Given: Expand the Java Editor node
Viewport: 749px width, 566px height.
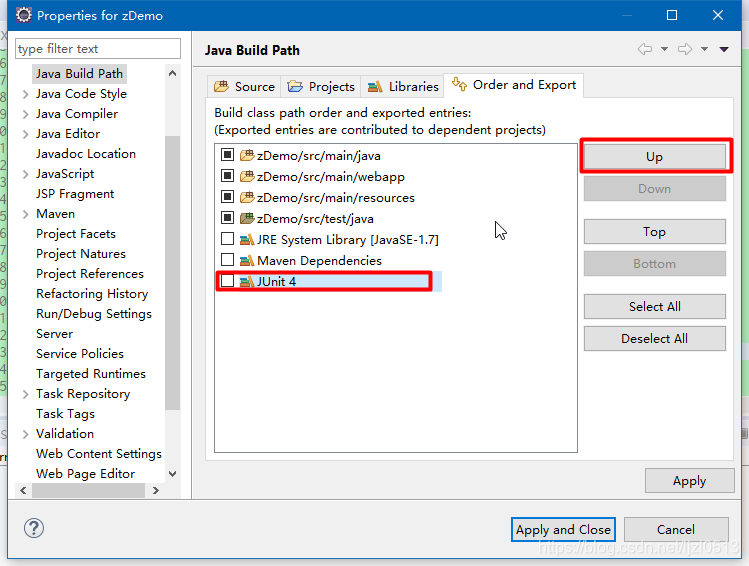Looking at the screenshot, I should (26, 135).
